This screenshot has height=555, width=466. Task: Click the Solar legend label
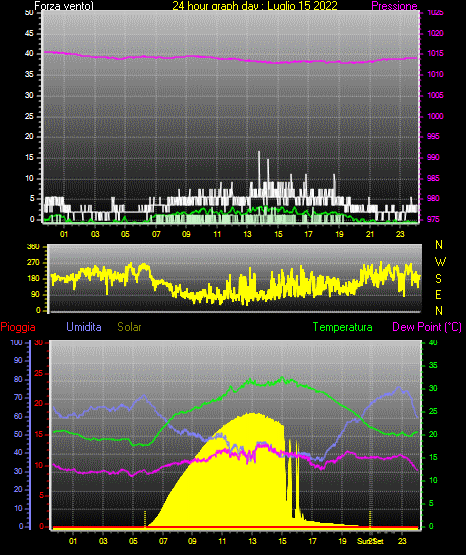pos(129,327)
